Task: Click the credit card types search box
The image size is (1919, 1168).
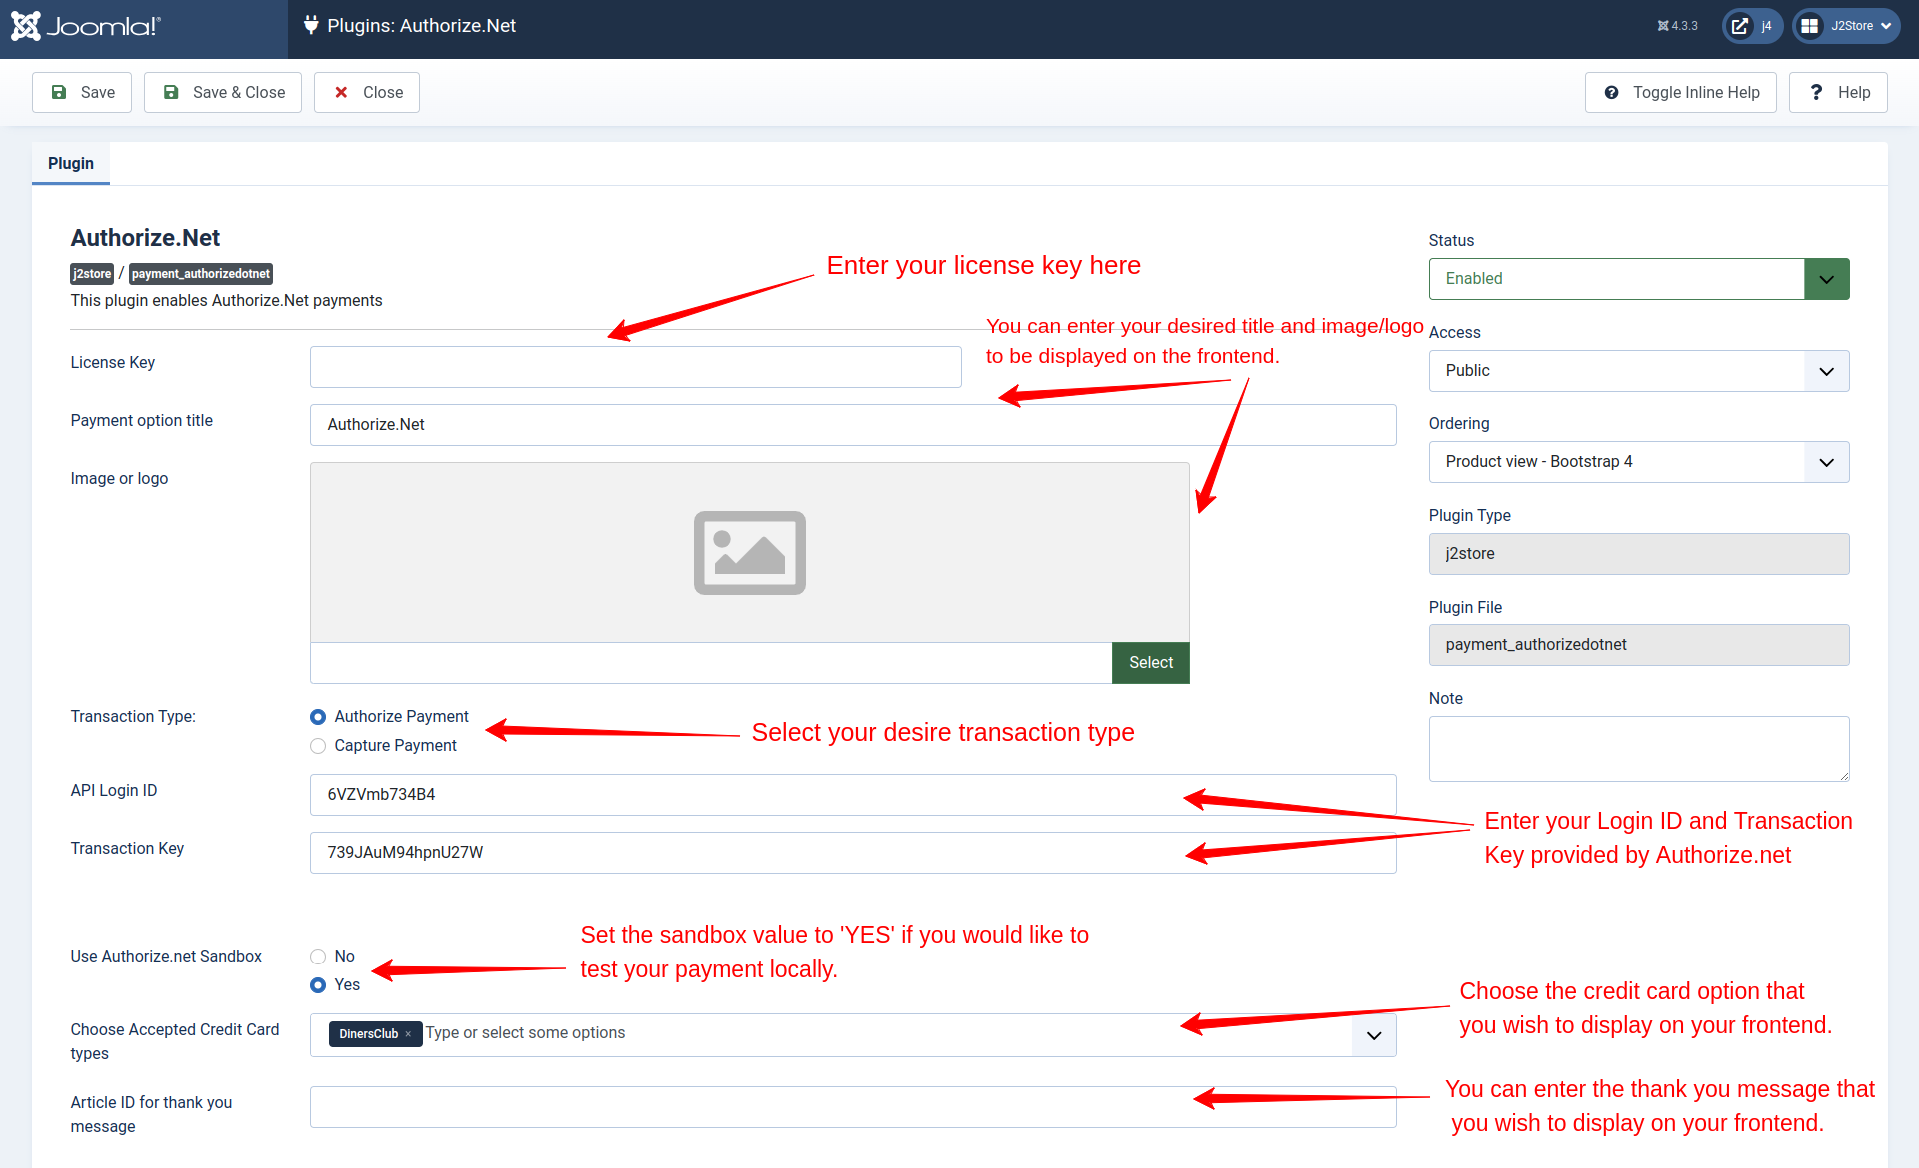Action: [x=885, y=1033]
